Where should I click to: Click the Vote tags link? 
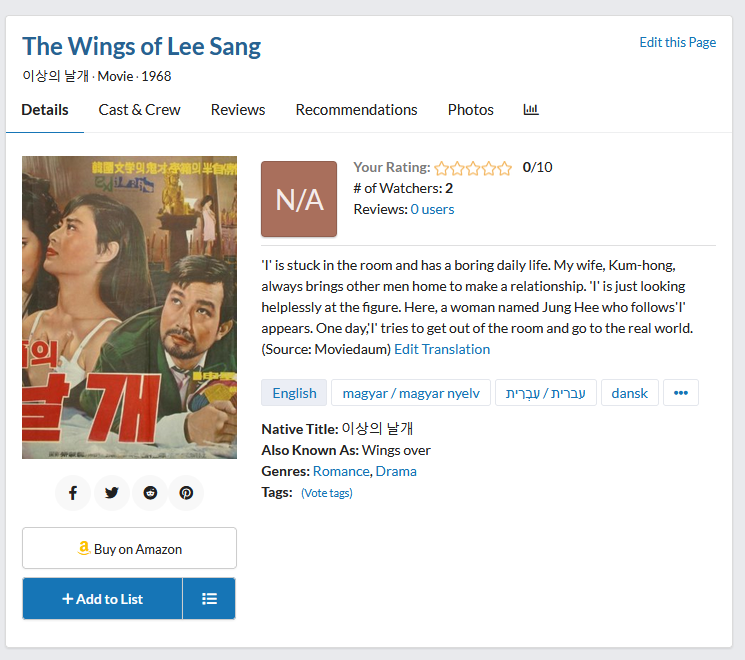(x=327, y=493)
